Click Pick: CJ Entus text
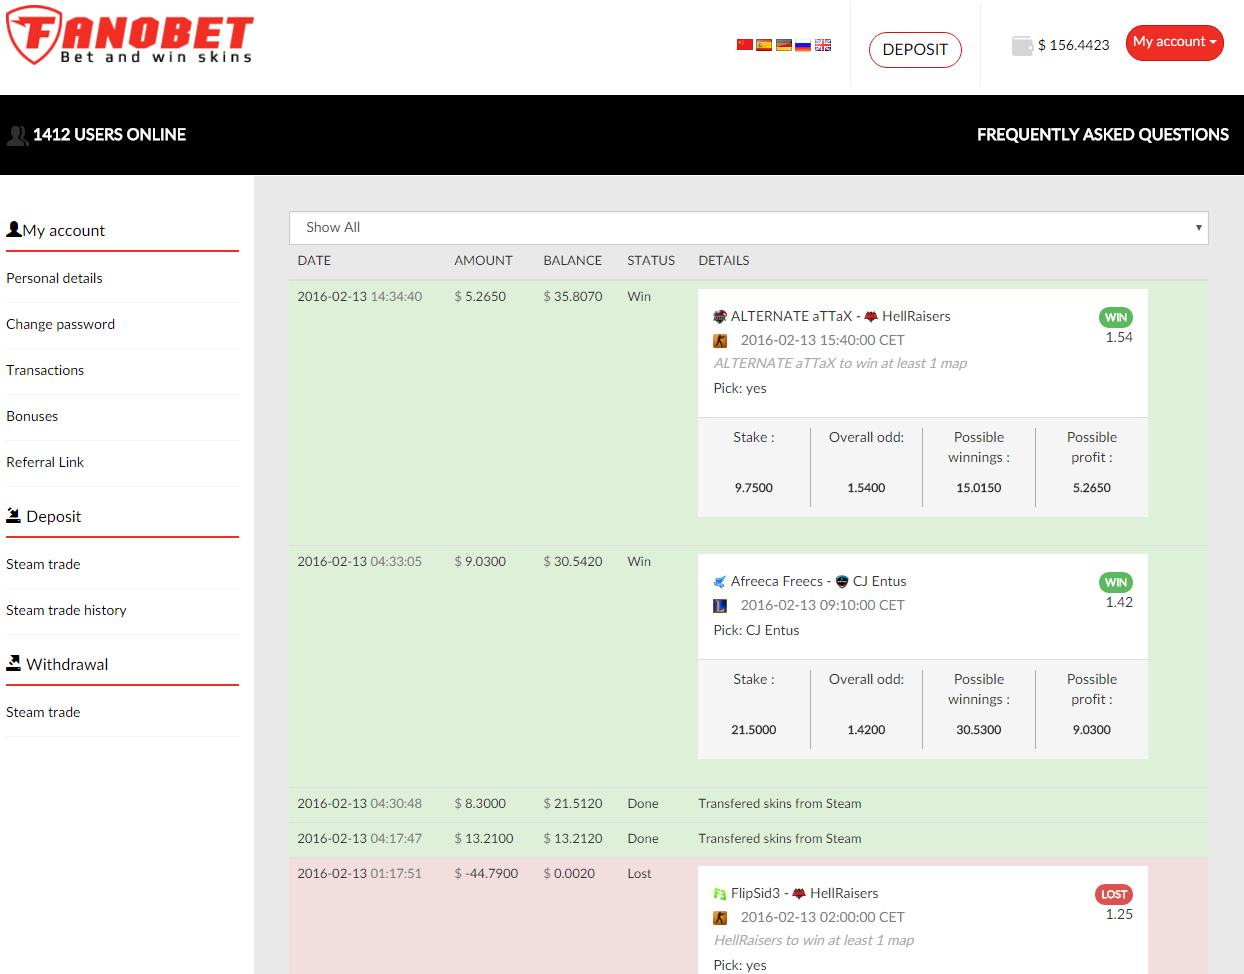The height and width of the screenshot is (974, 1244). (x=756, y=630)
